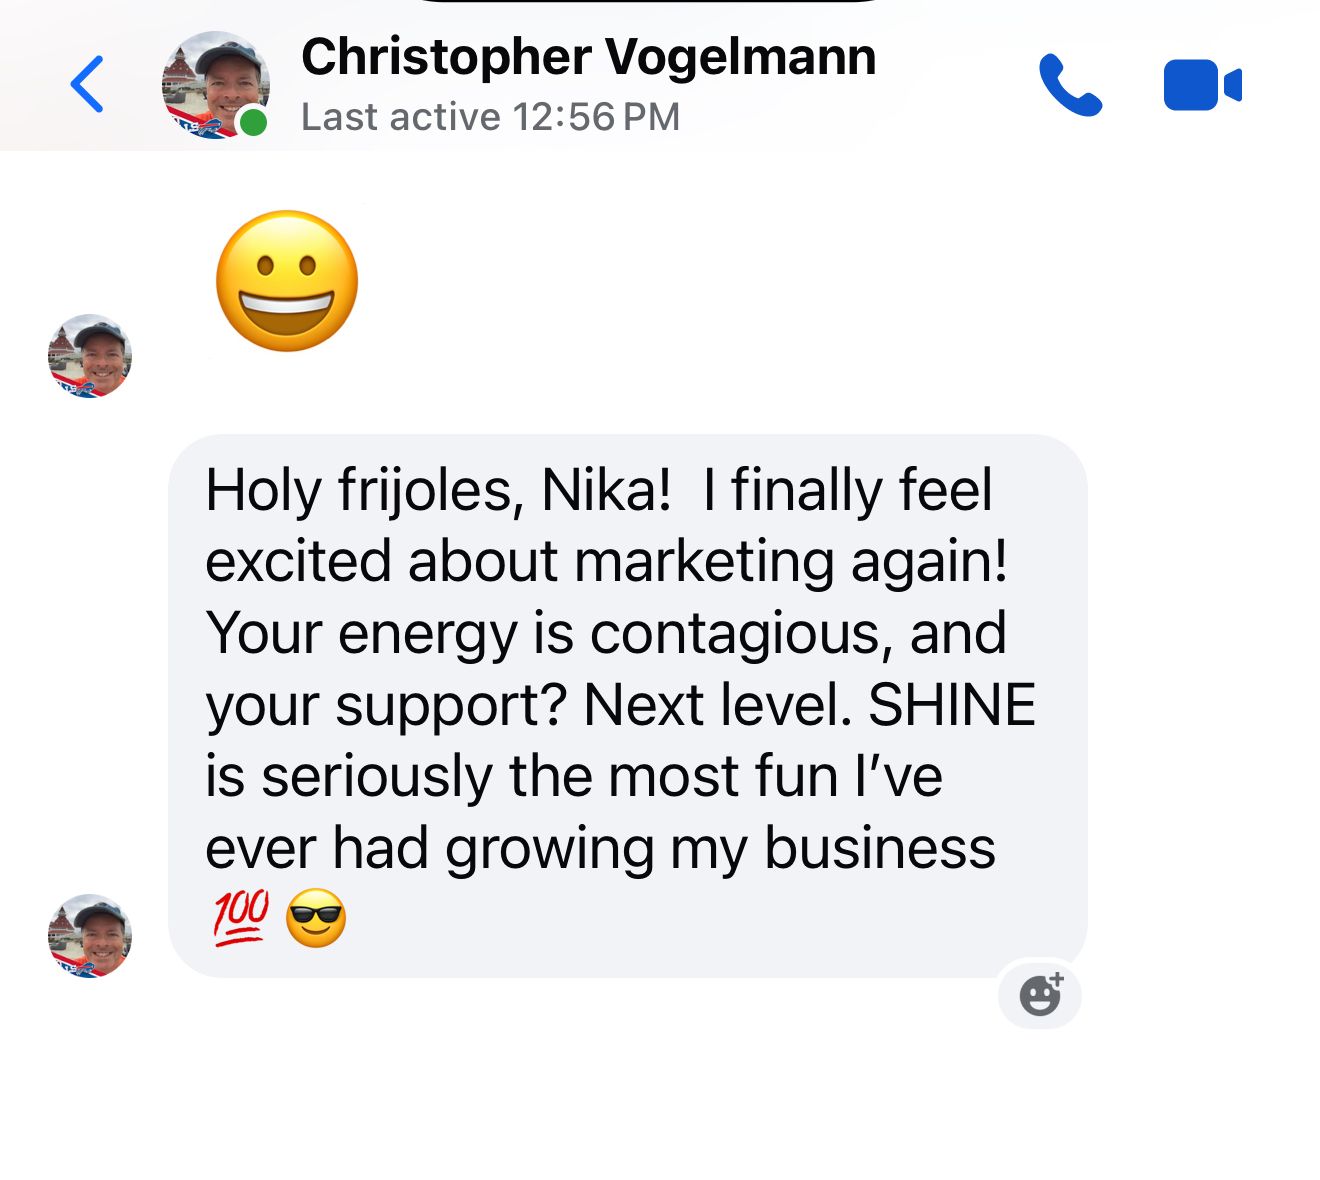This screenshot has width=1320, height=1180.
Task: Tap the sunglasses emoji in the message
Action: (x=316, y=918)
